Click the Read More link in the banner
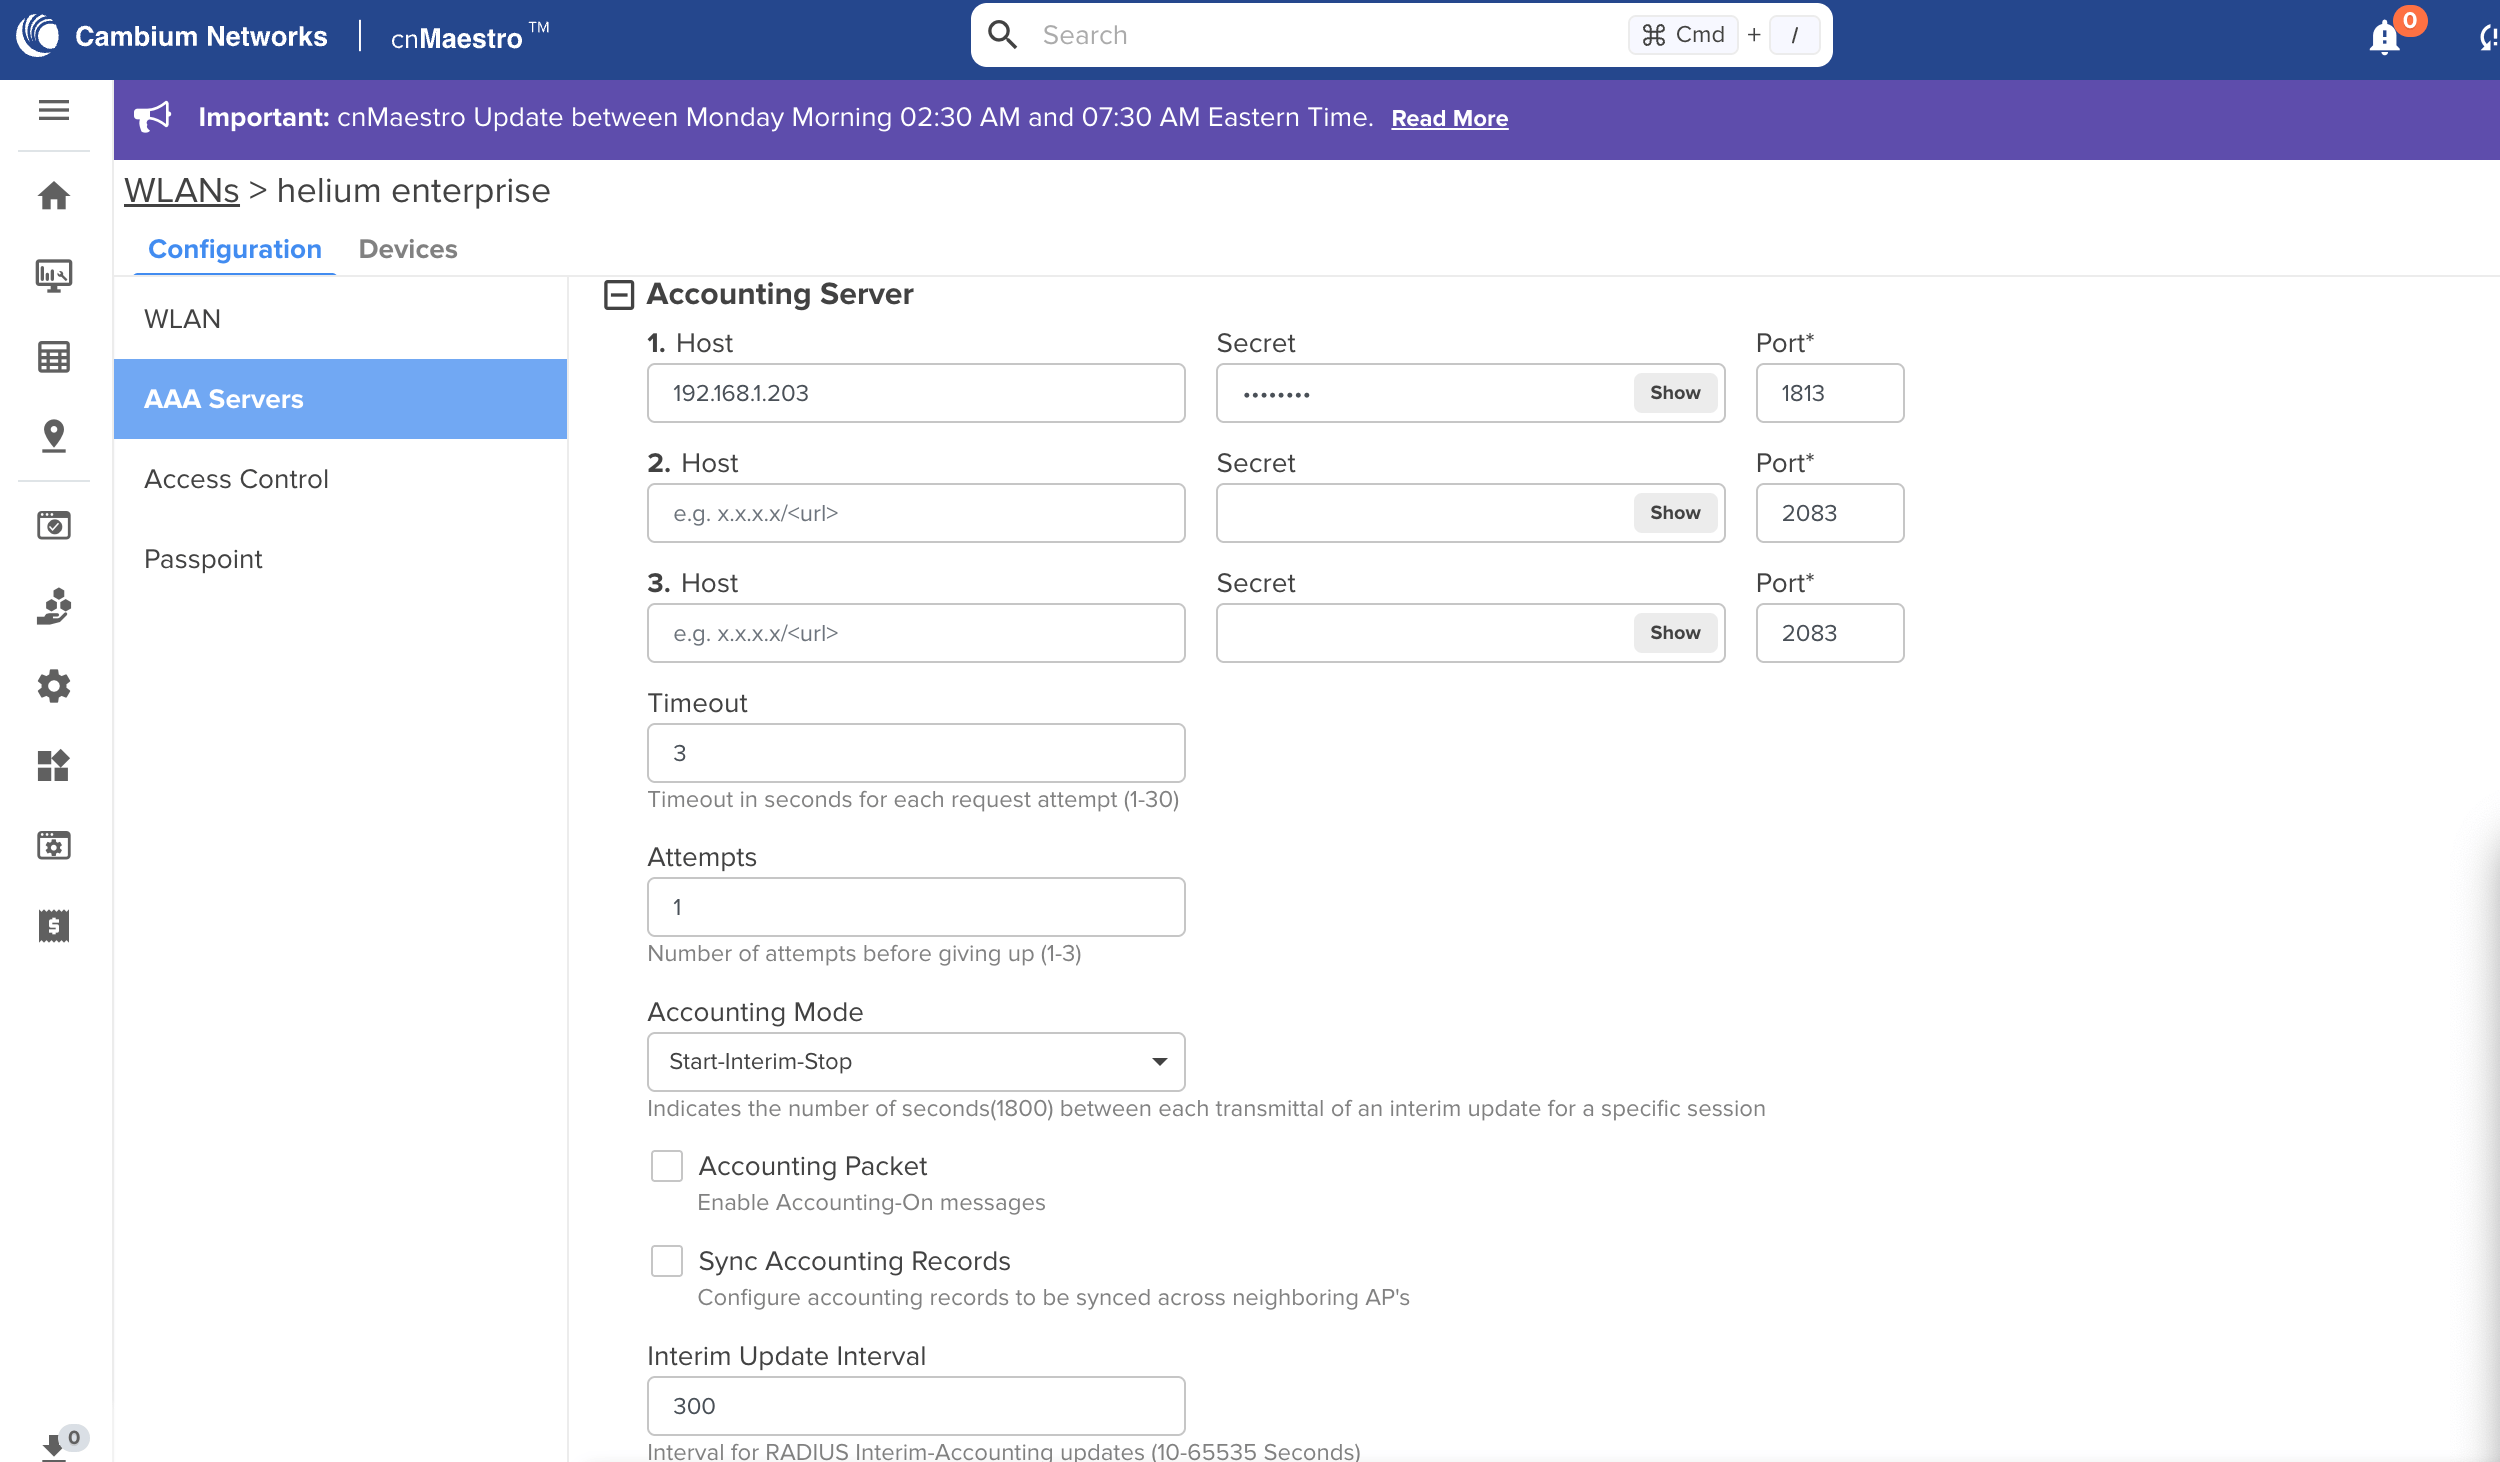Screen dimensions: 2500x1462 [1449, 118]
